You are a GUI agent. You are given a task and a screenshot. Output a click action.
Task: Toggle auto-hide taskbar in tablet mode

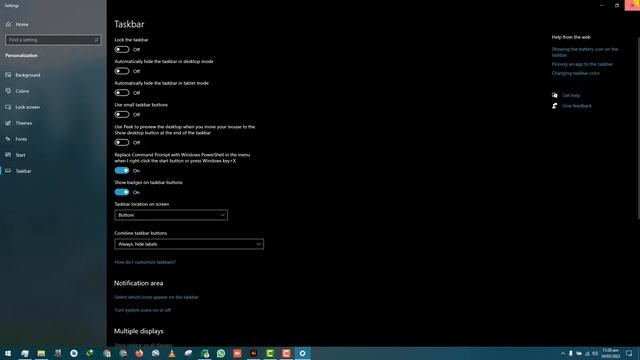122,93
